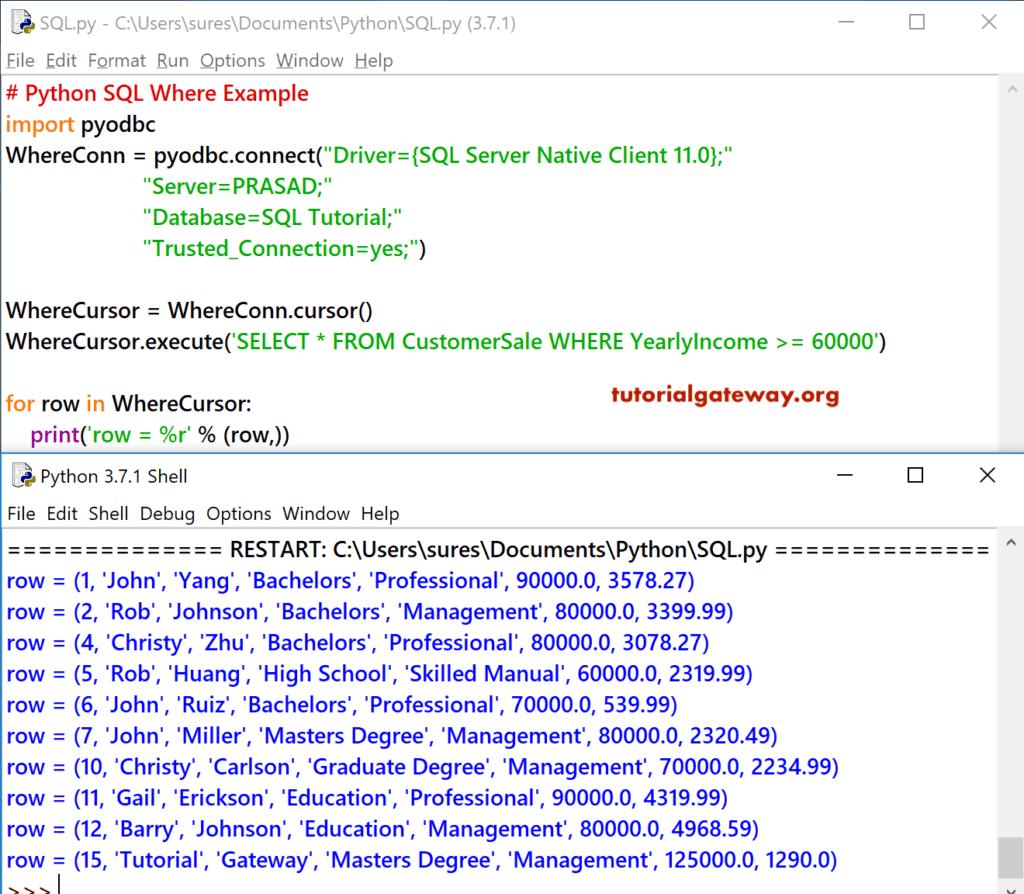Click the Python logo in the shell title bar

tap(21, 476)
